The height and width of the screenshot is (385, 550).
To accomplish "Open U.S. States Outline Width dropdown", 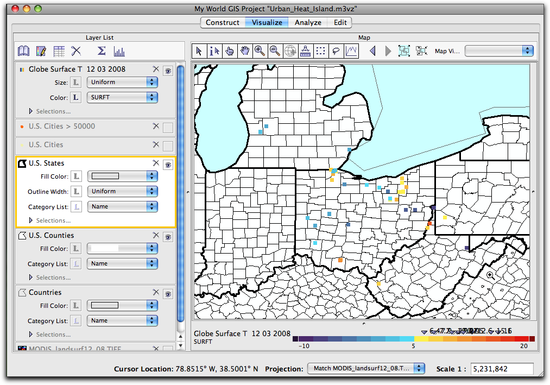I will (122, 191).
